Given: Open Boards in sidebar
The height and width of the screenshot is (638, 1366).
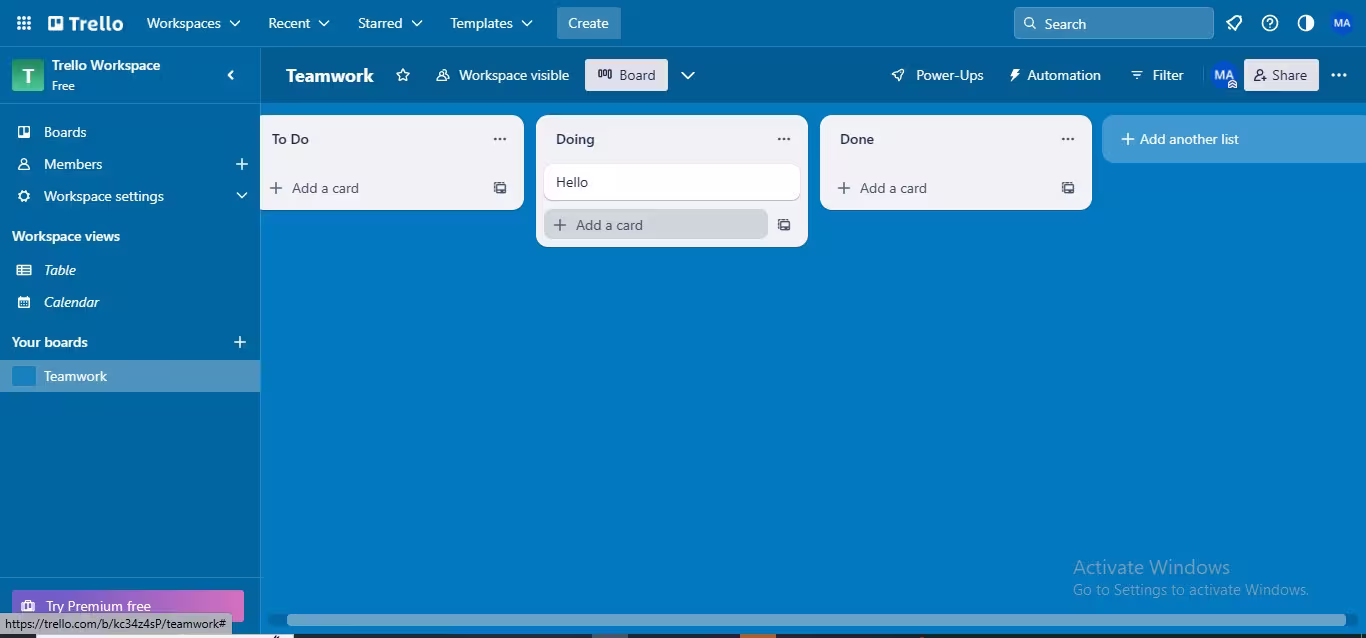Looking at the screenshot, I should 130,132.
